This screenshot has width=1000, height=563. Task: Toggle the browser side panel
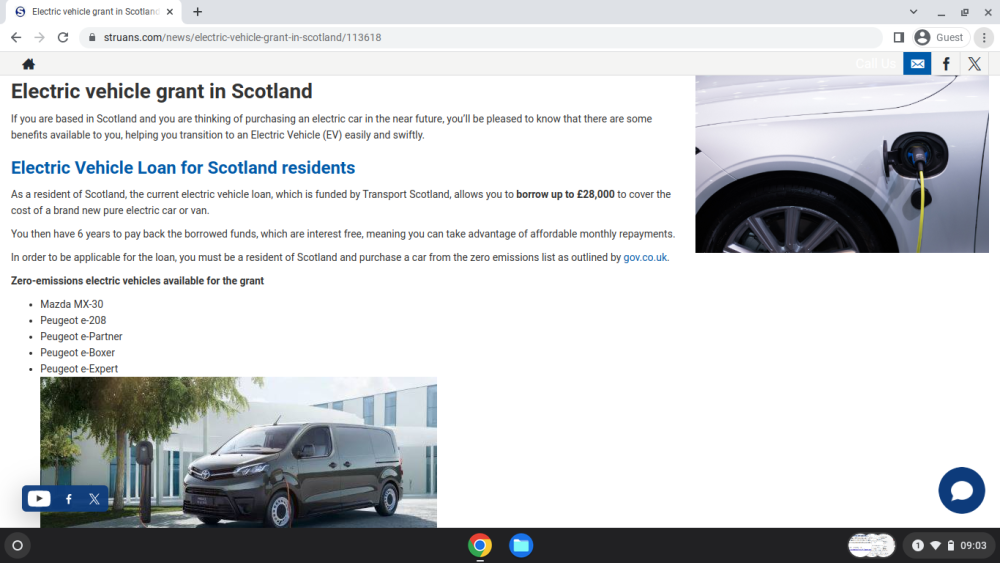(x=899, y=38)
